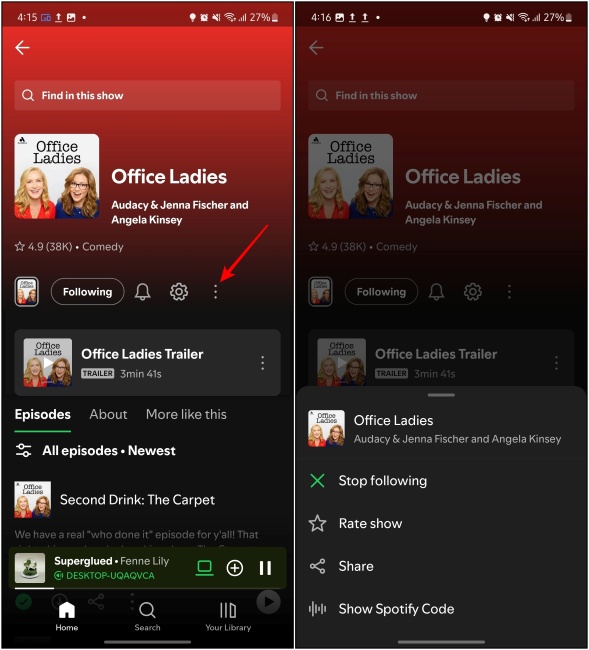Viewport: 589px width, 650px height.
Task: Tap dimmed gear icon on right screen
Action: [x=473, y=292]
